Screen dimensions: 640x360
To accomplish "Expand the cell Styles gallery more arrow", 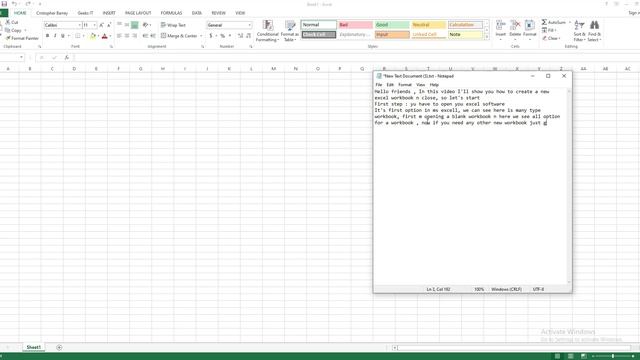I will click(487, 37).
